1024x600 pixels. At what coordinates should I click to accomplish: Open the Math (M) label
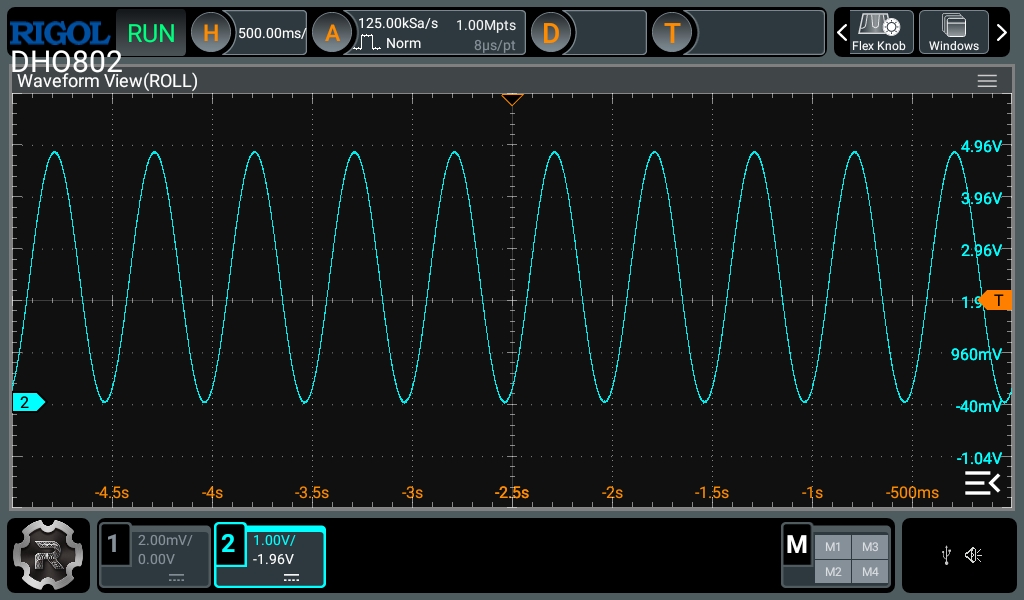(x=797, y=545)
